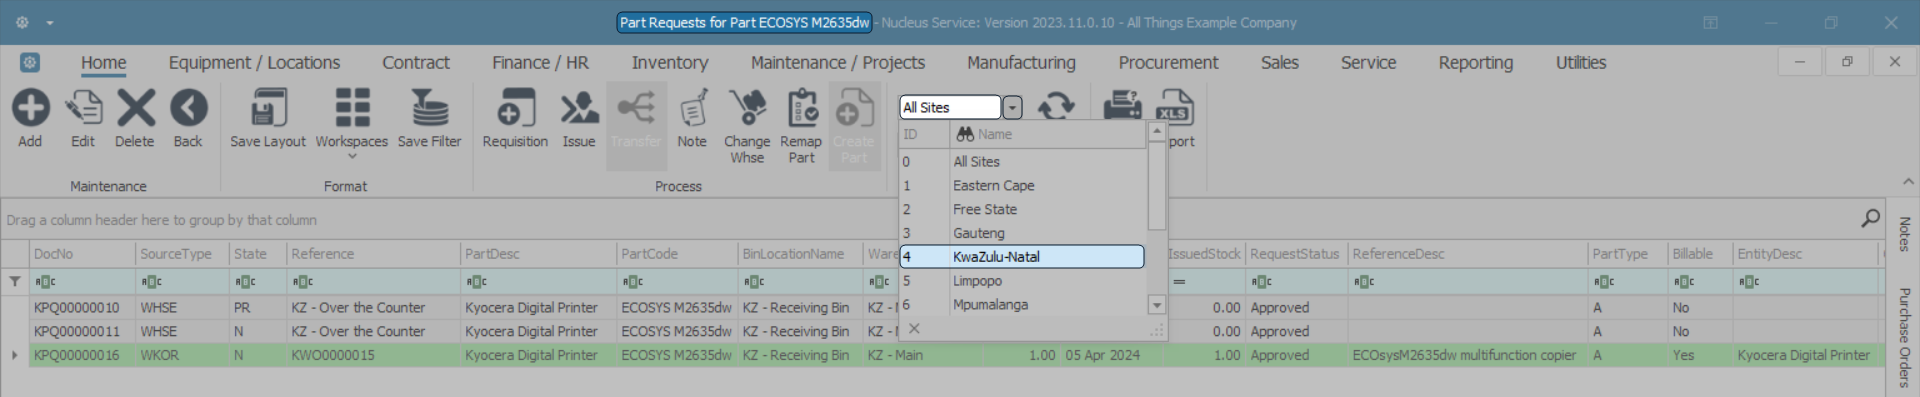Screen dimensions: 1920x397
Task: Open the Service tab
Action: click(x=1368, y=62)
